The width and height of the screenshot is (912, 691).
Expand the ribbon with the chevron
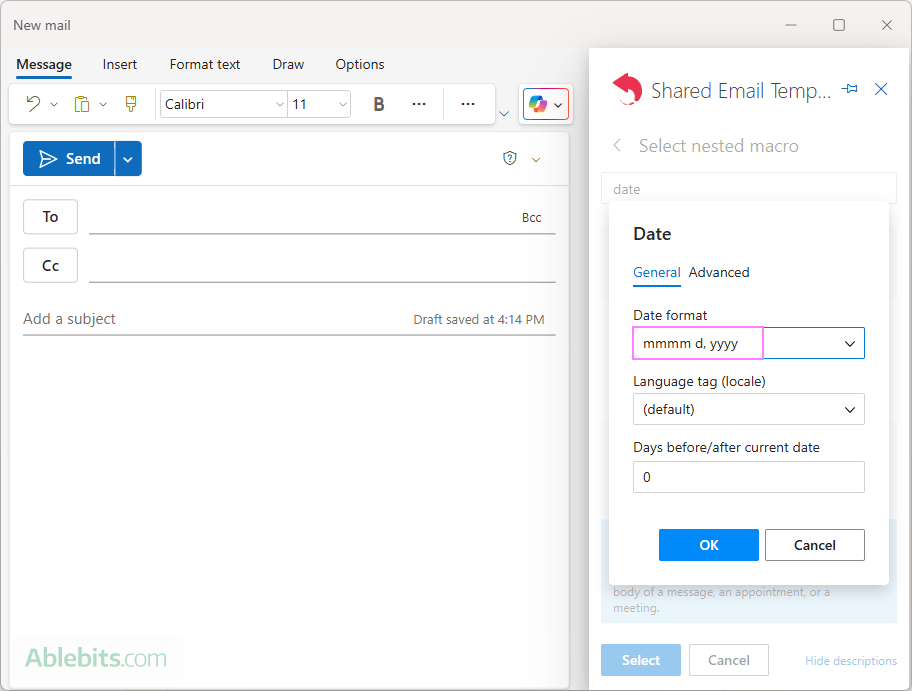click(504, 113)
